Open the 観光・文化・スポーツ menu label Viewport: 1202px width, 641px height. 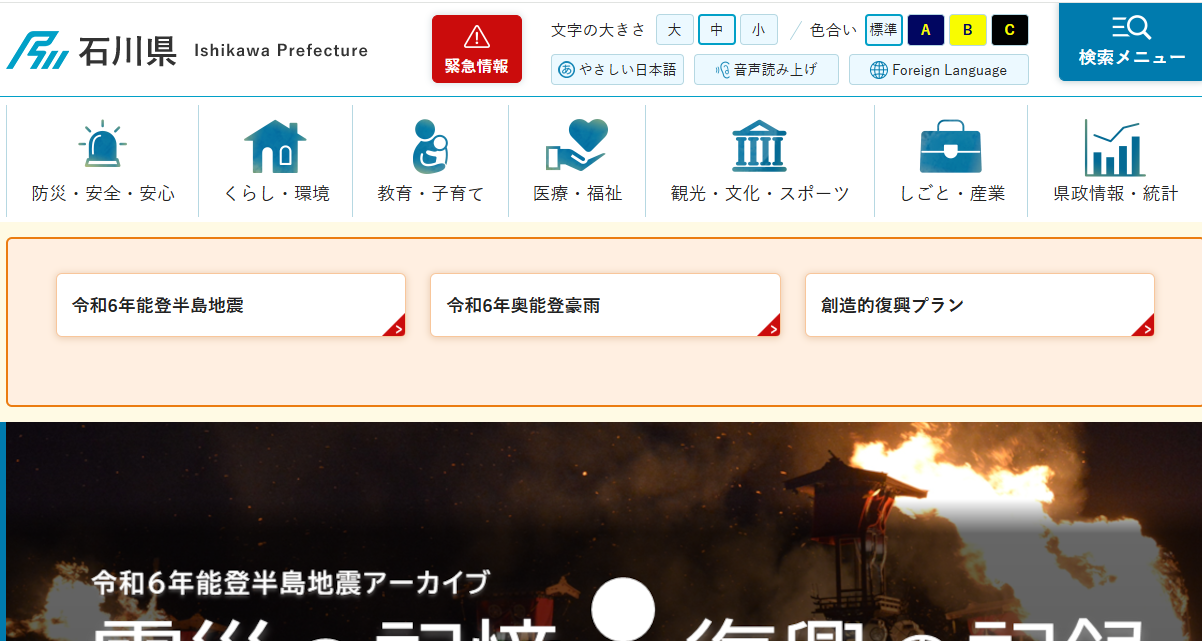tap(760, 194)
